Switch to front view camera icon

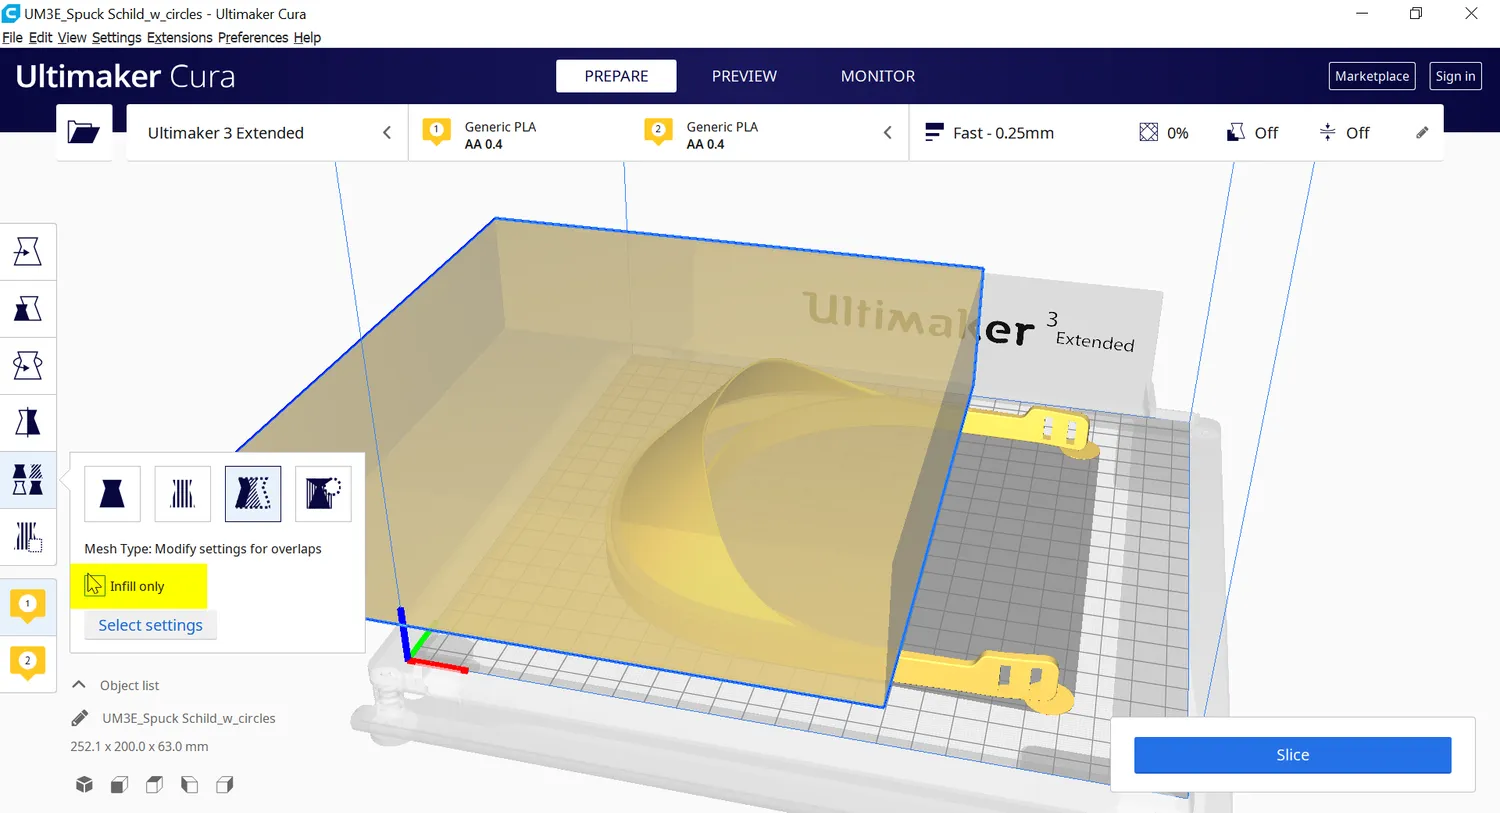tap(119, 785)
